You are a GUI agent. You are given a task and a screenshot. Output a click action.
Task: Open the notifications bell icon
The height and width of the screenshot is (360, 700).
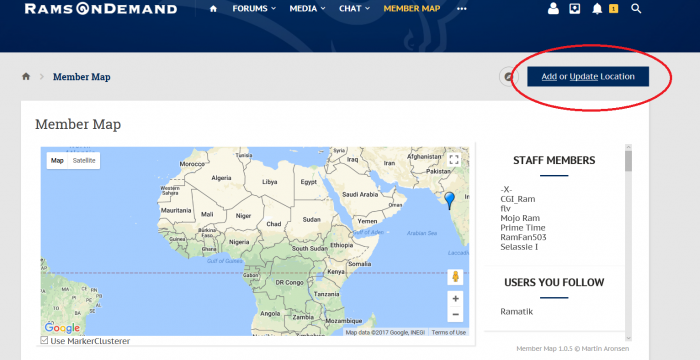coord(597,8)
